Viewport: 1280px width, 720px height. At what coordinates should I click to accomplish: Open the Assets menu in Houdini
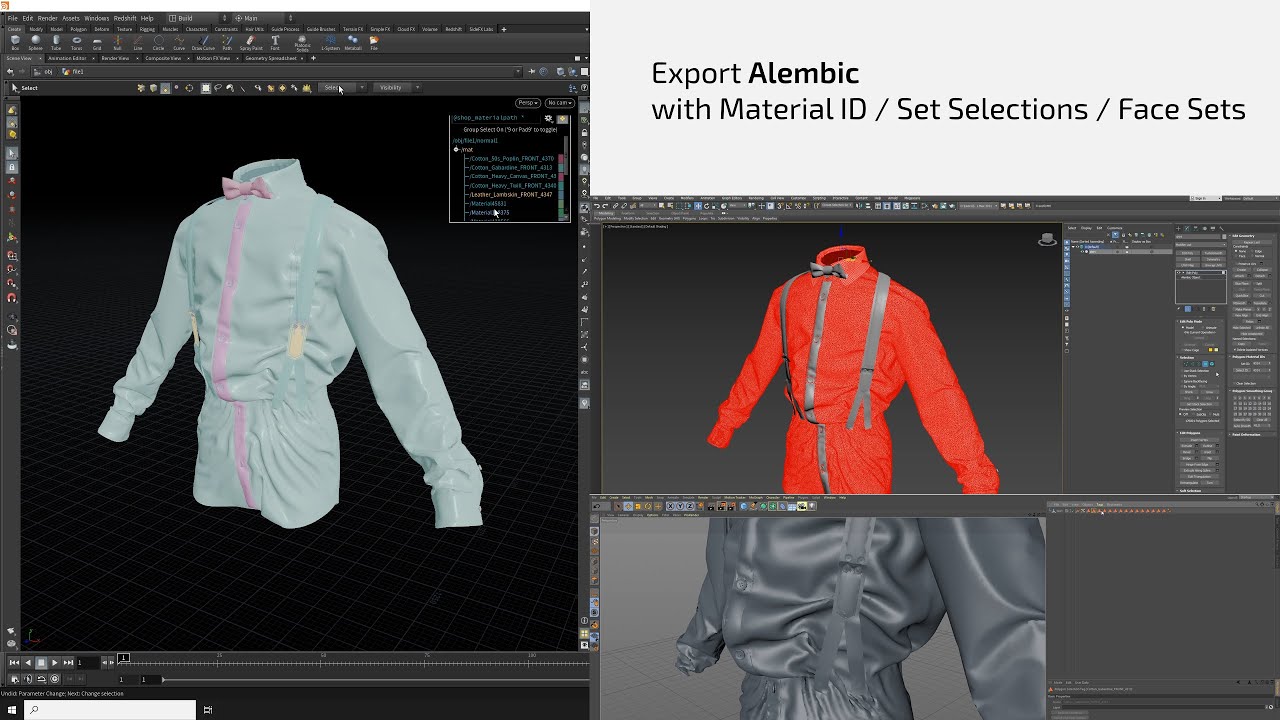71,18
